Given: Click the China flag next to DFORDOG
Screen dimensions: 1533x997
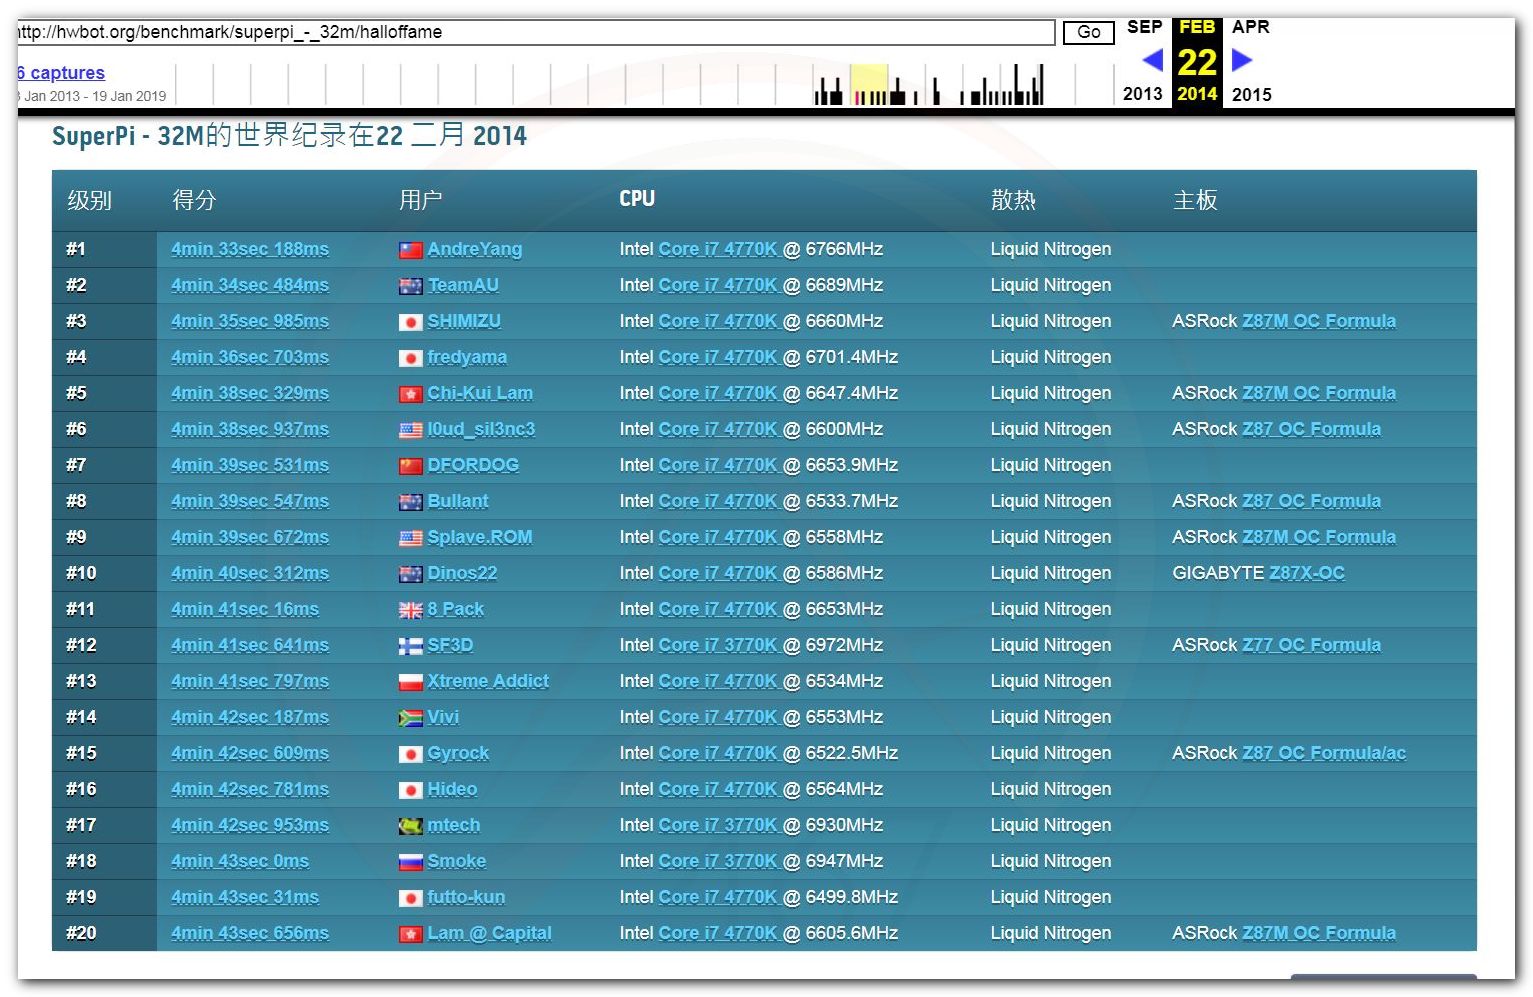Looking at the screenshot, I should click(x=410, y=466).
